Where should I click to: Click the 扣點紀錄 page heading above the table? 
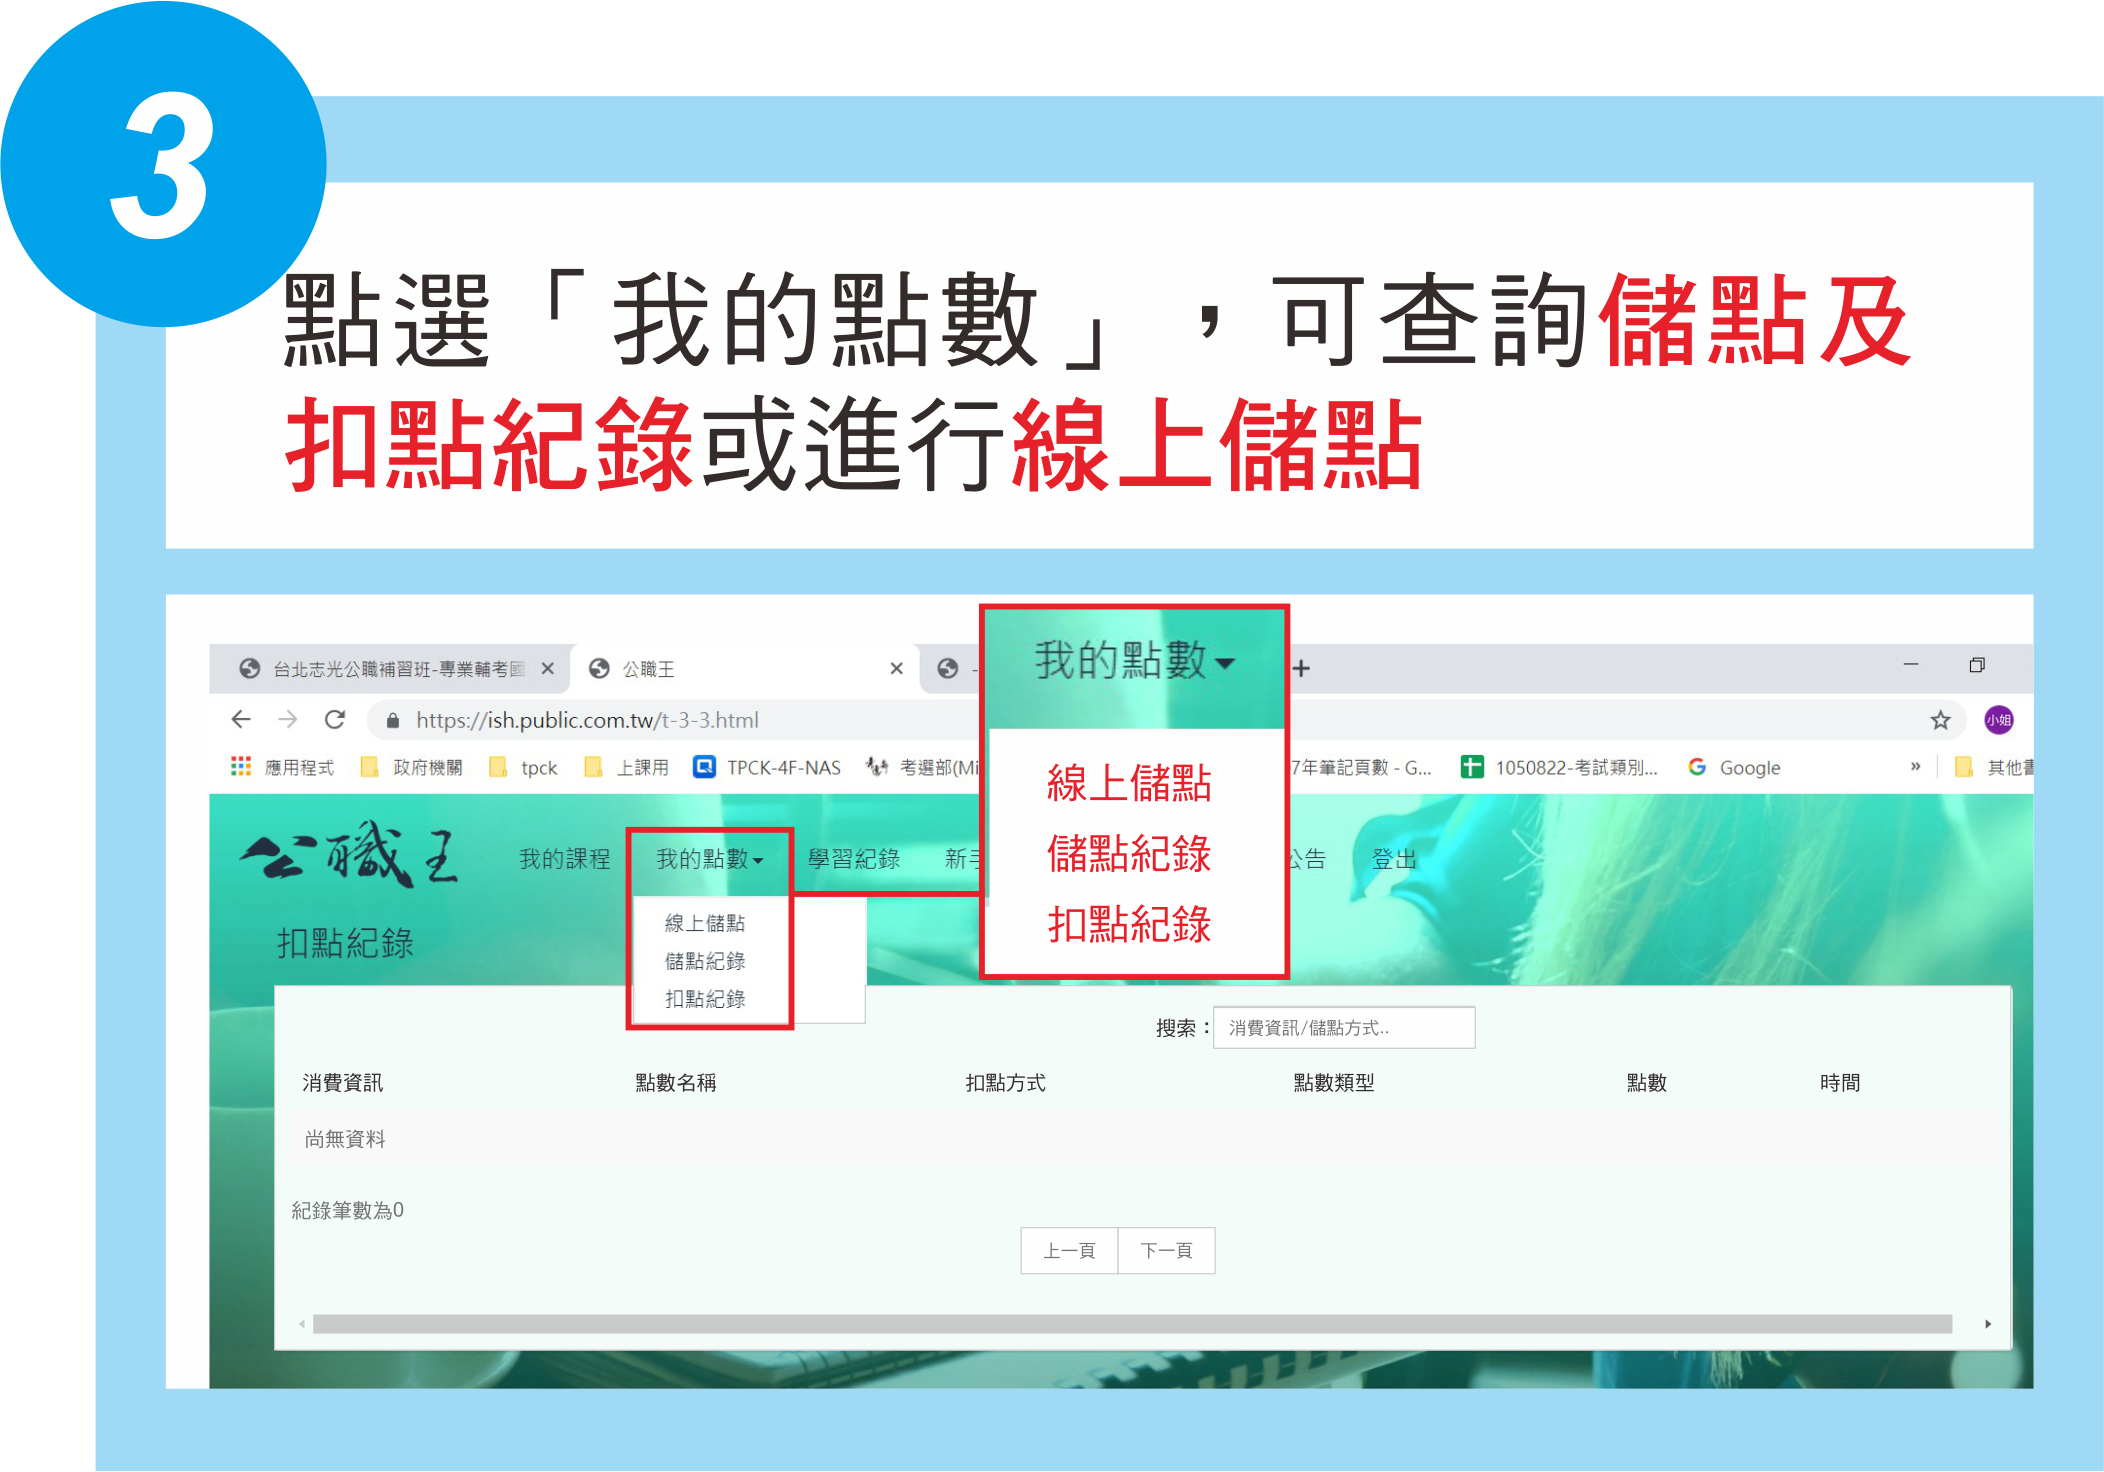[345, 943]
